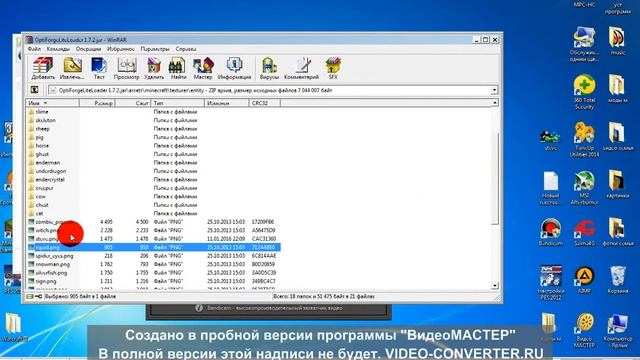Open TuneUp Utilities 2014 desktop icon
This screenshot has height=360, width=640.
[x=584, y=140]
